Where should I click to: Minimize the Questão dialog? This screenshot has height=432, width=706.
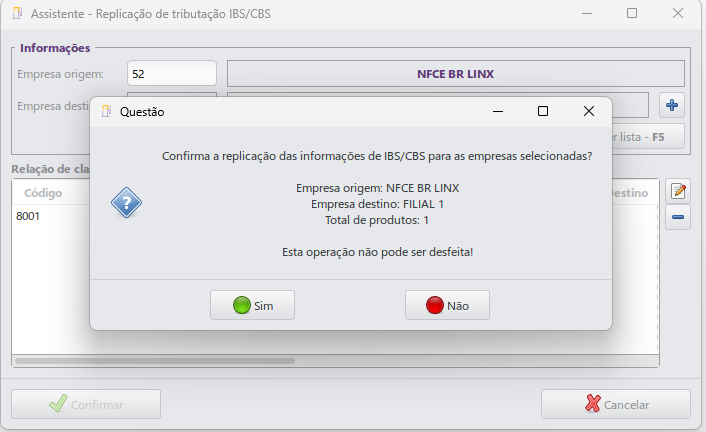pyautogui.click(x=497, y=112)
